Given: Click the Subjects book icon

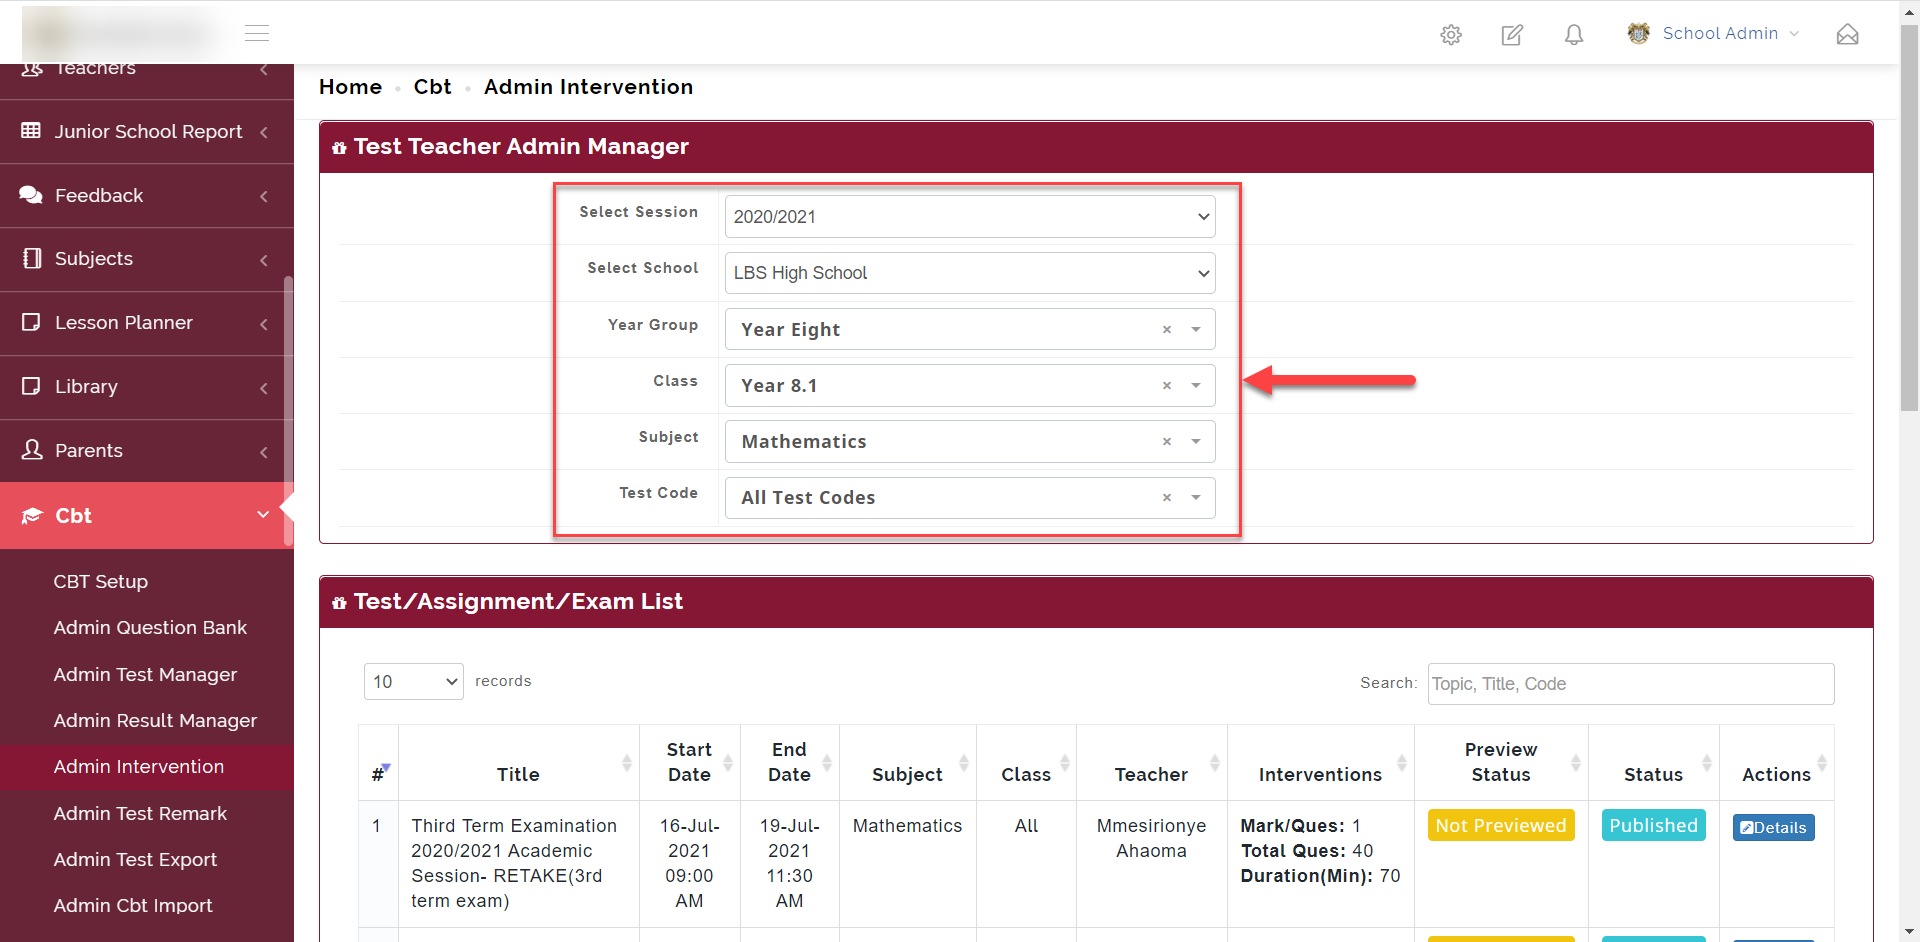Looking at the screenshot, I should [32, 258].
